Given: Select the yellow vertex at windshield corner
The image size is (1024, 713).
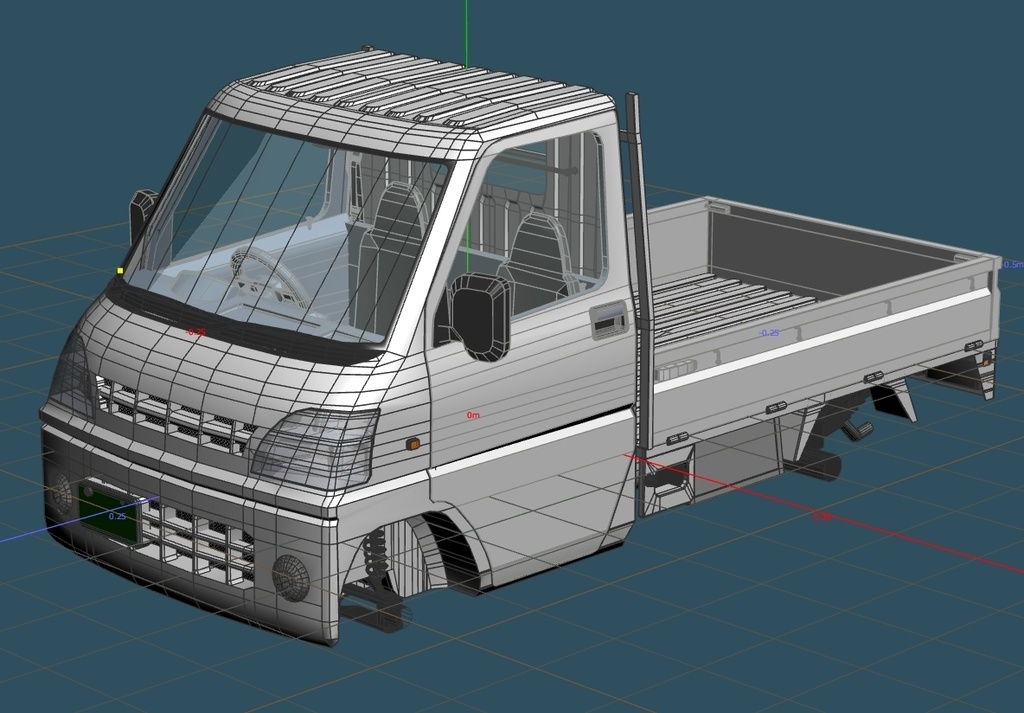Looking at the screenshot, I should coord(120,270).
